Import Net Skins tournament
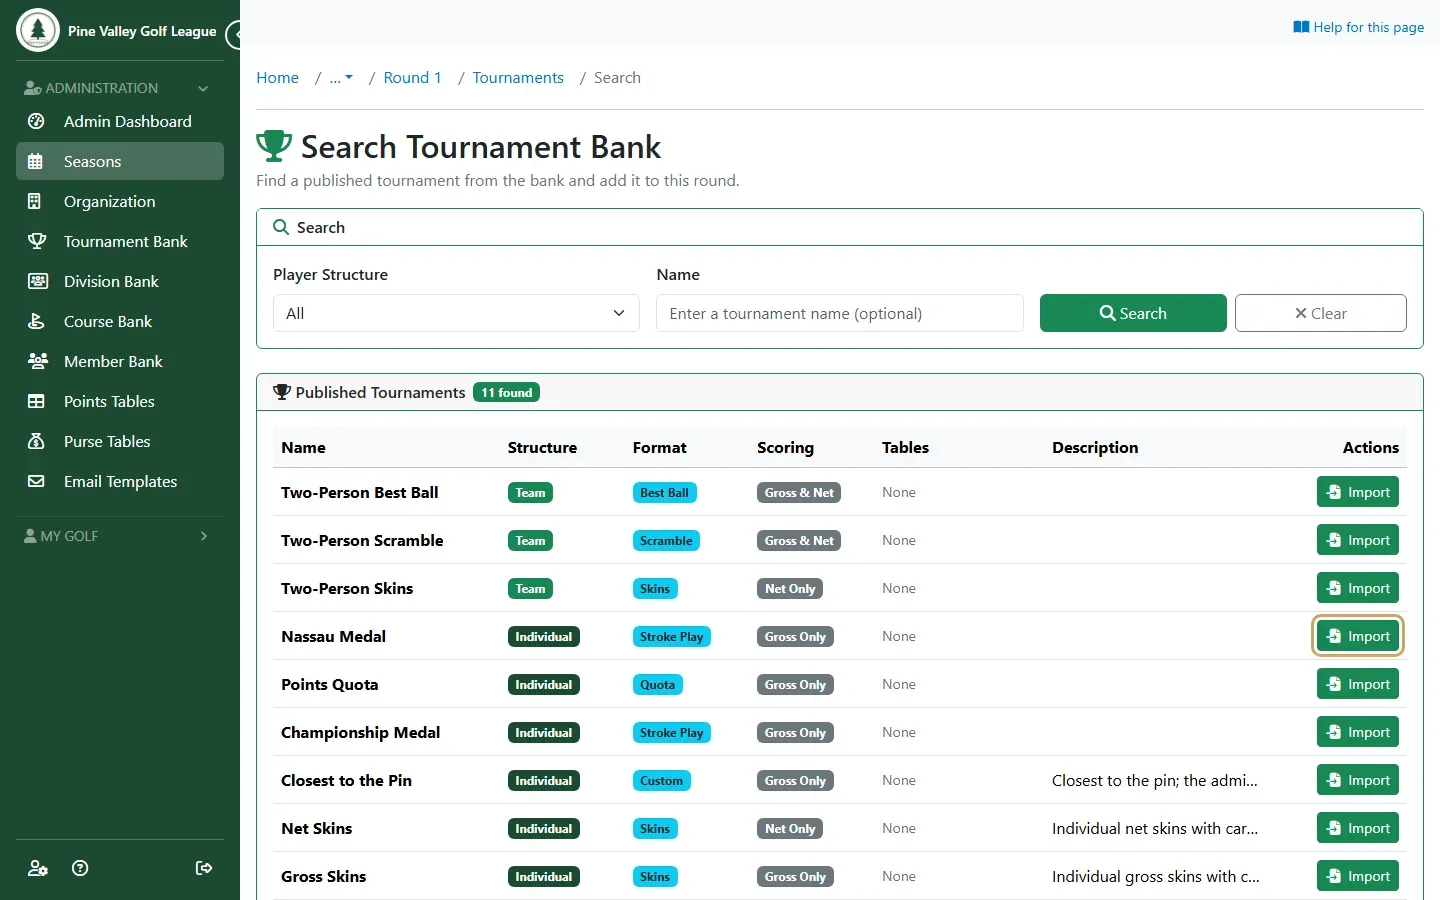Viewport: 1440px width, 900px height. coord(1358,828)
